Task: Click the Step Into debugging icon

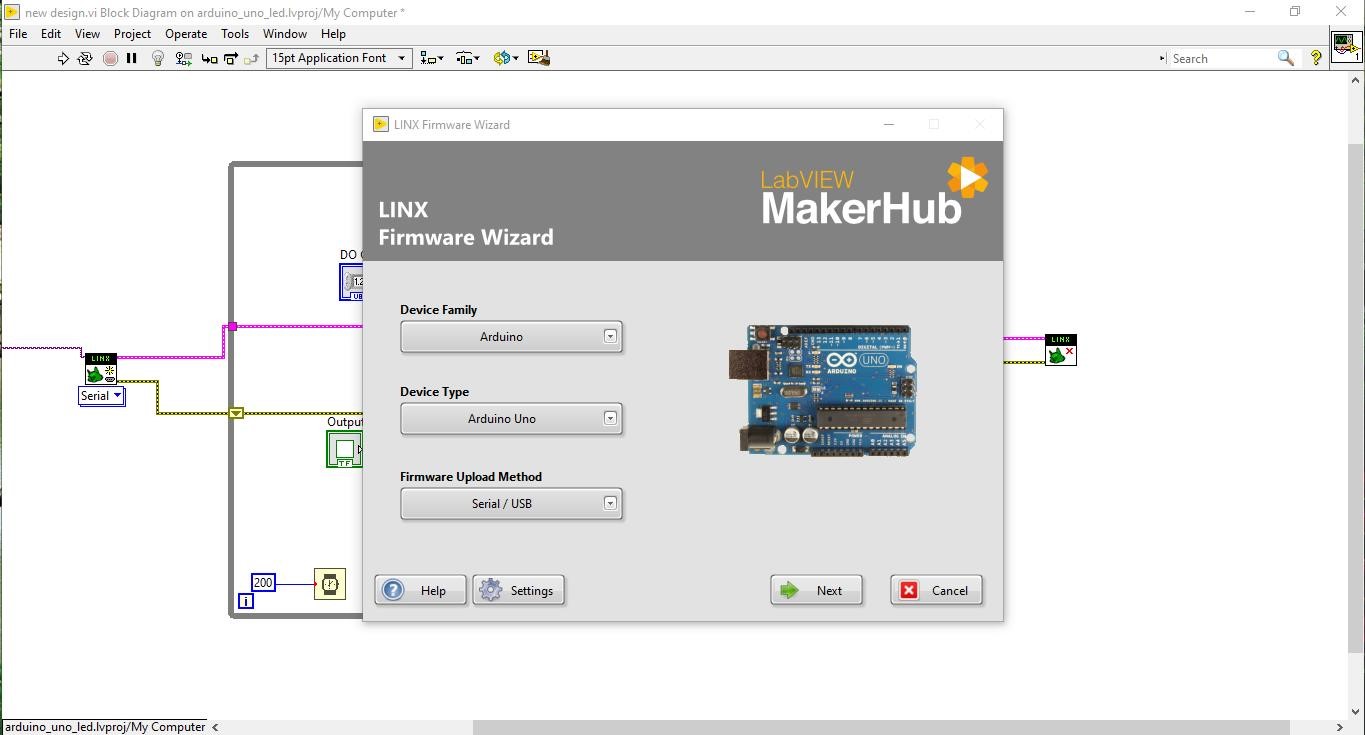Action: tap(209, 58)
